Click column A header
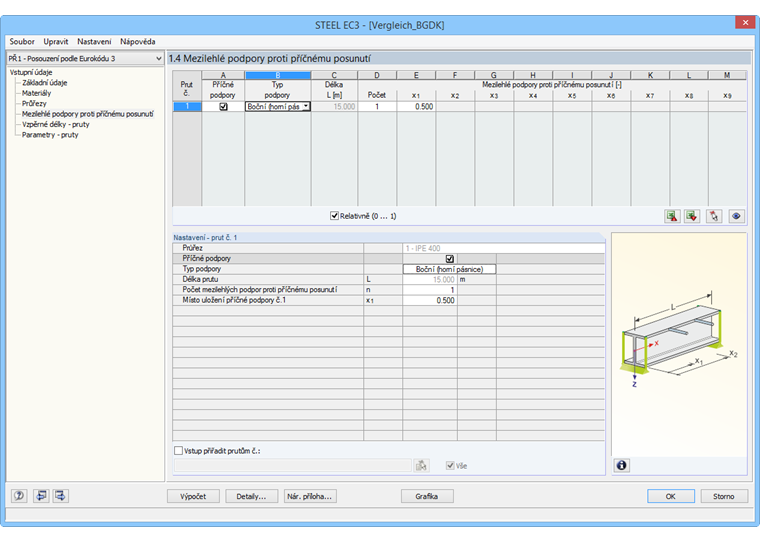The image size is (760, 542). pos(223,75)
